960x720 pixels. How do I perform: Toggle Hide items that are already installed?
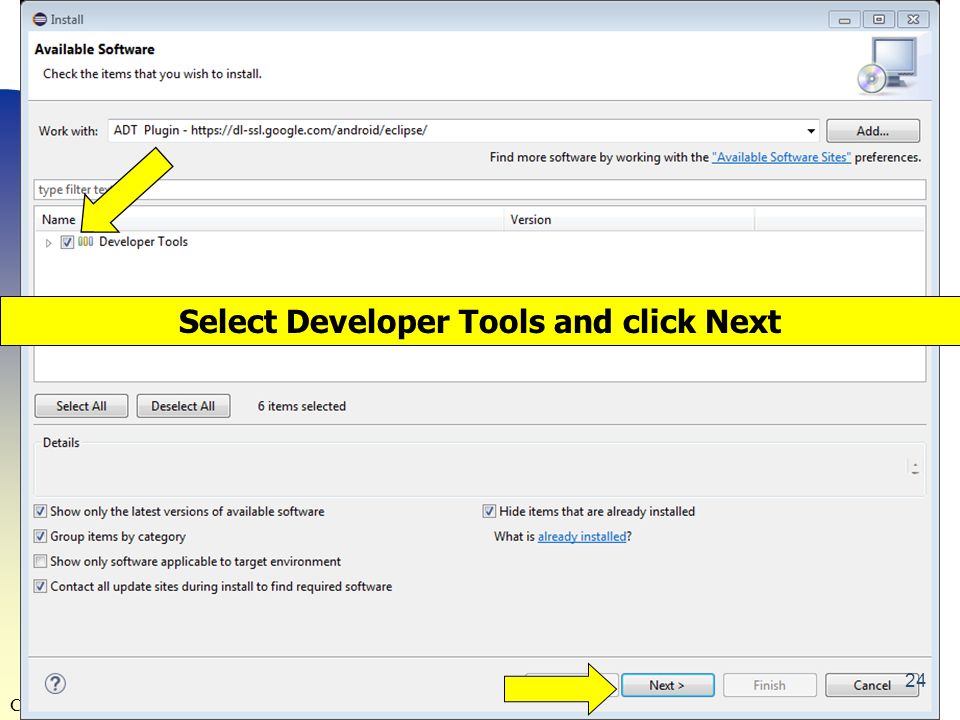[x=489, y=511]
